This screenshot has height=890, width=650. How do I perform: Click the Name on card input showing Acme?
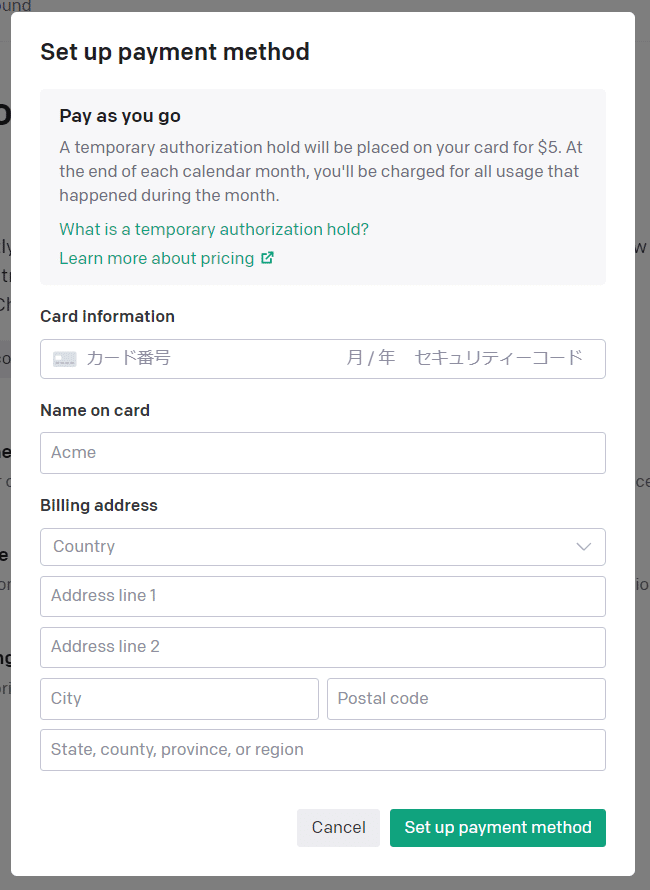[322, 453]
